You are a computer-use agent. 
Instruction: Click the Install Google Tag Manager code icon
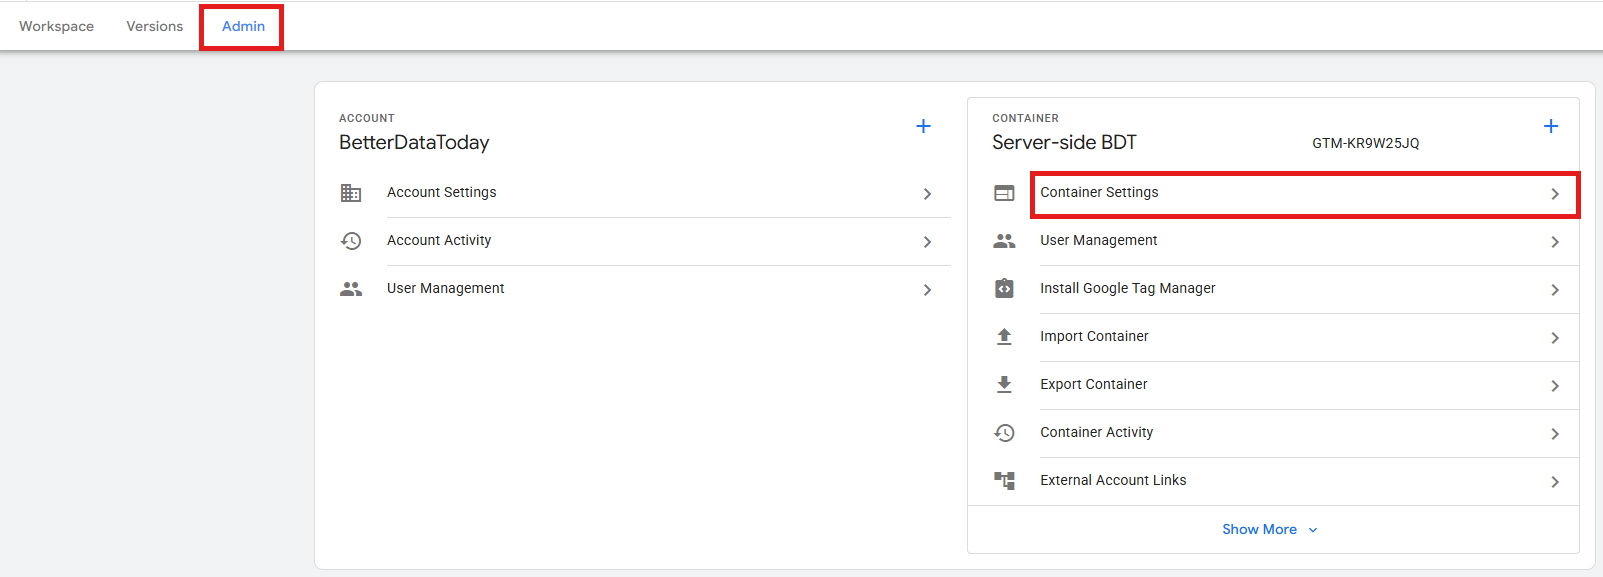(x=1004, y=288)
